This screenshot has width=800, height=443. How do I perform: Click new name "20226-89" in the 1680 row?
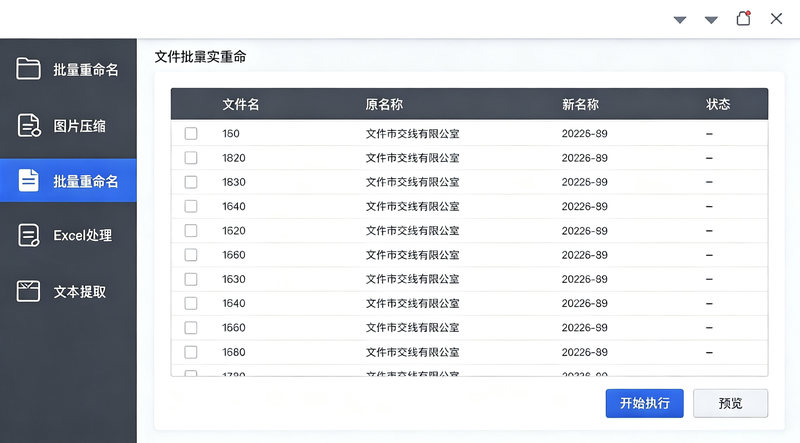(585, 352)
